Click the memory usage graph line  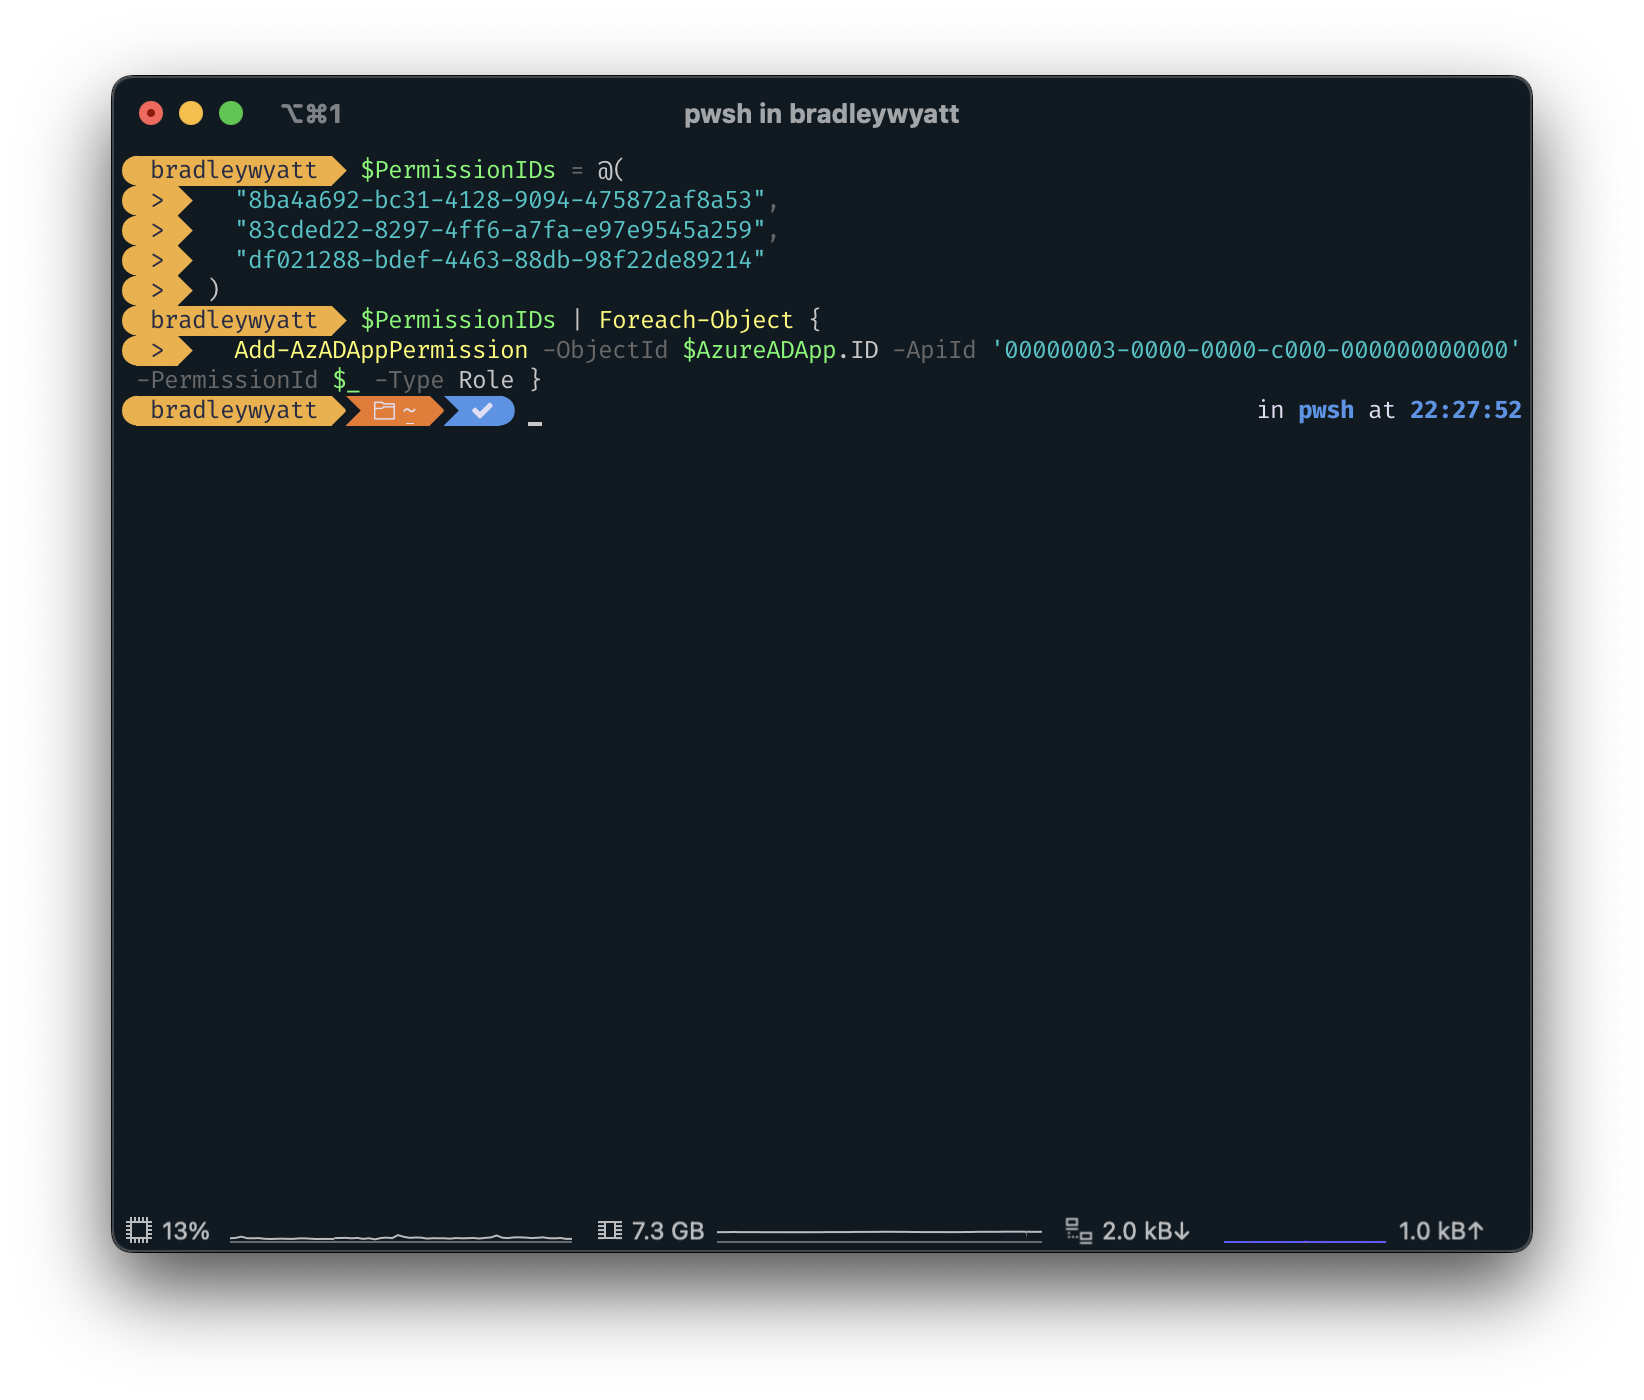(x=879, y=1235)
